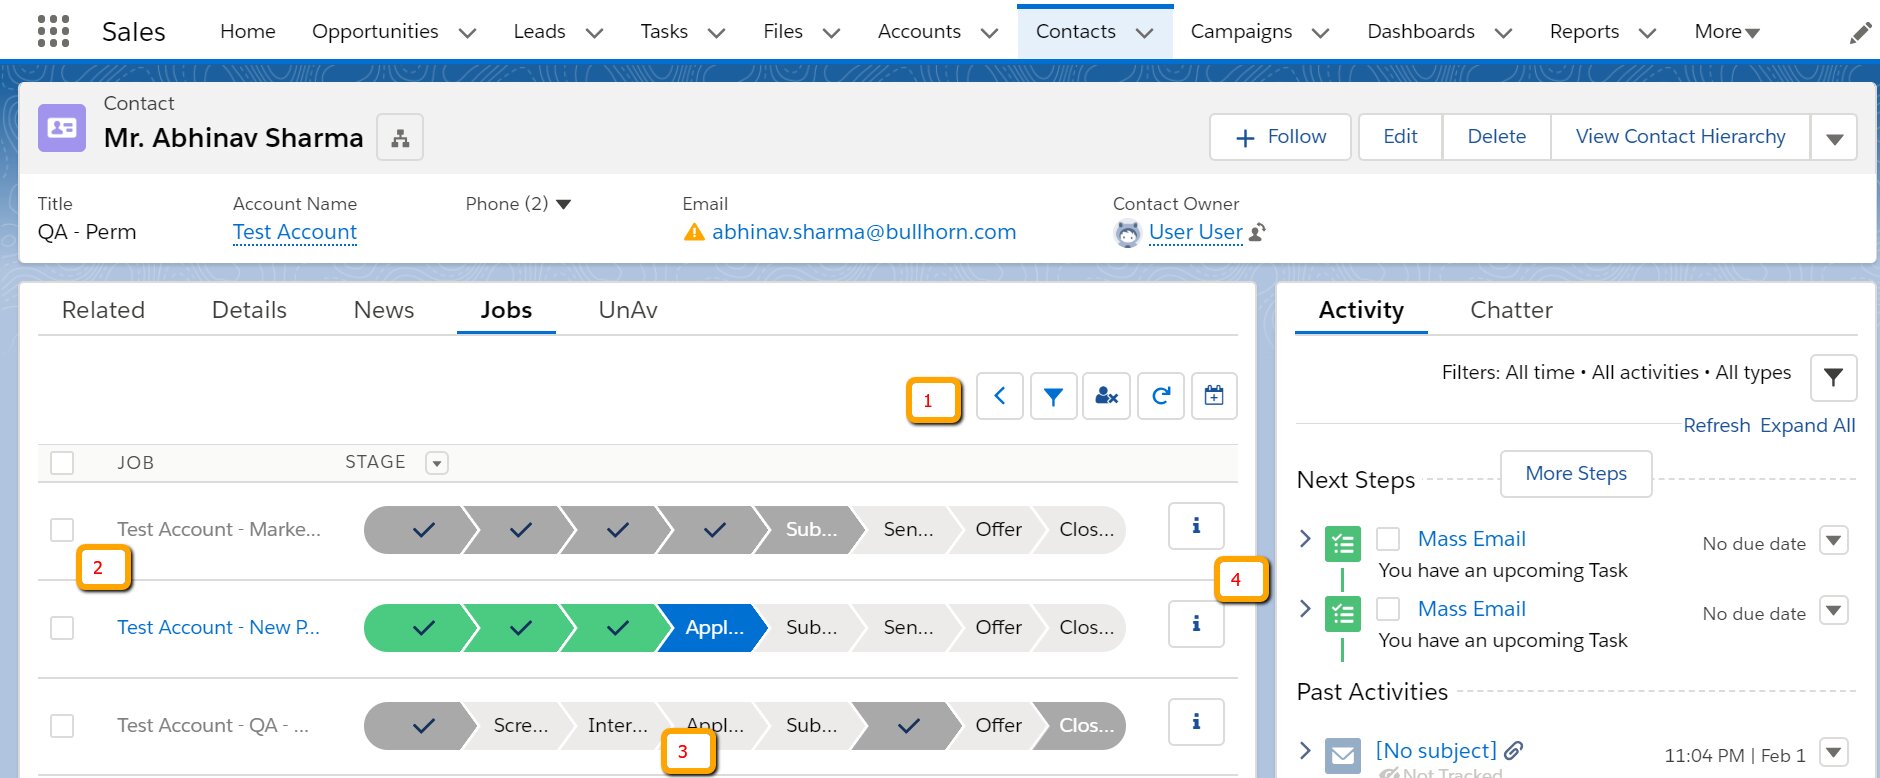Image resolution: width=1880 pixels, height=778 pixels.
Task: Click the contact hierarchy icon beside the name
Action: click(400, 138)
